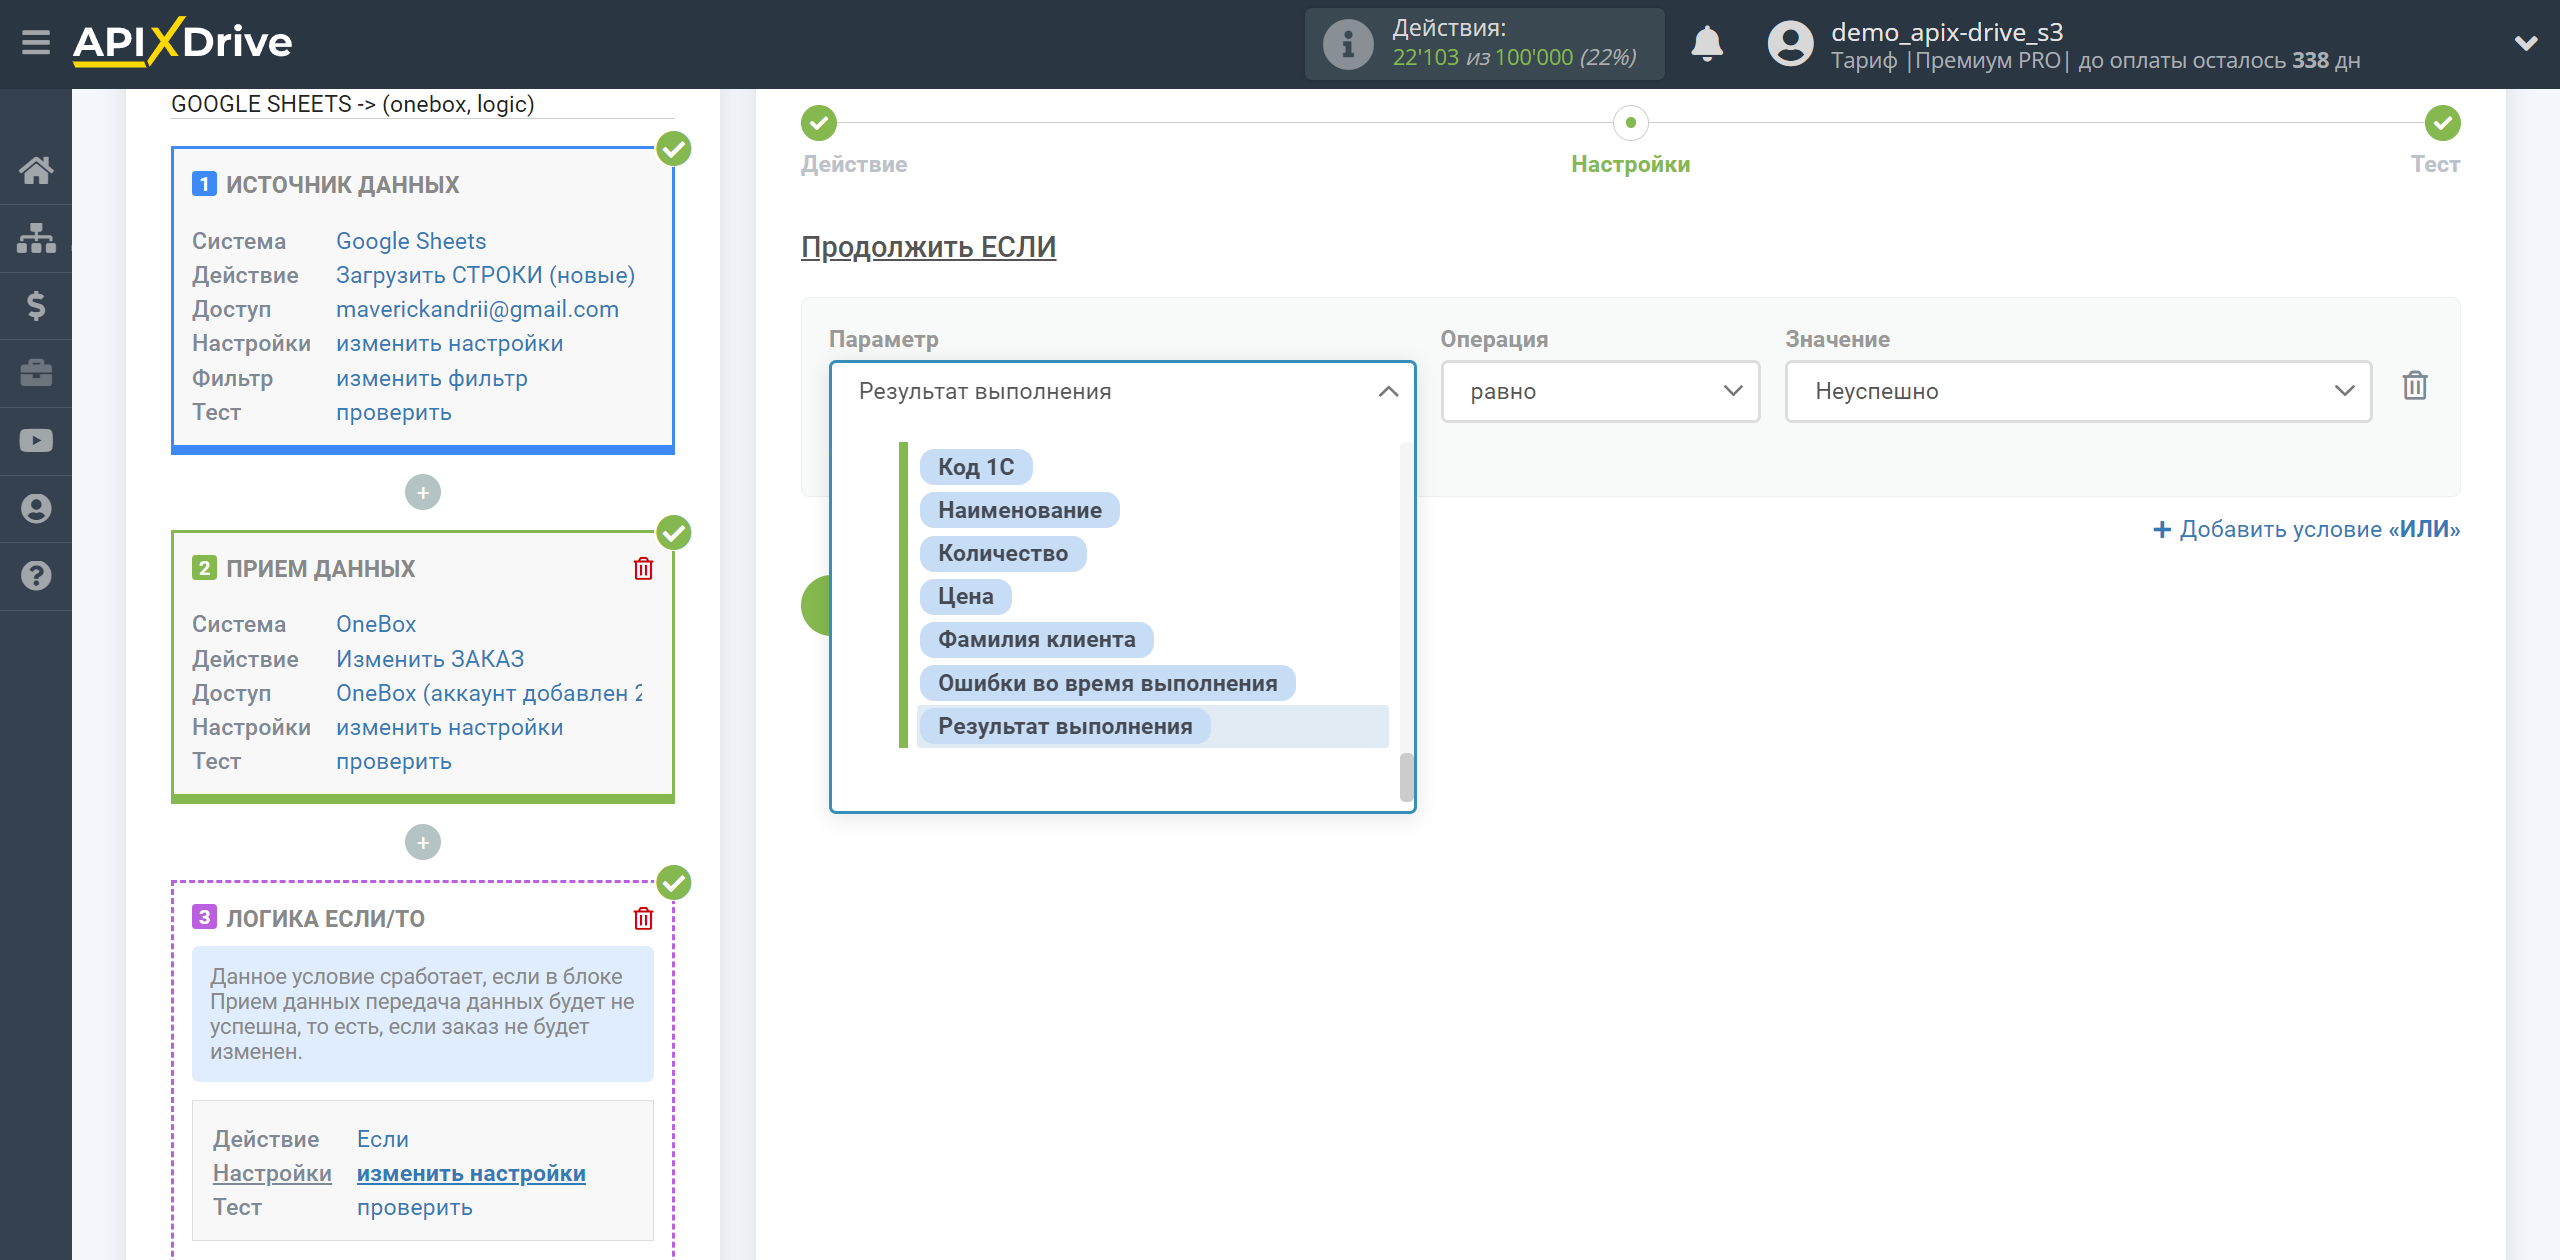2560x1260 pixels.
Task: Open briefcase icon in sidebar
Action: pos(36,373)
